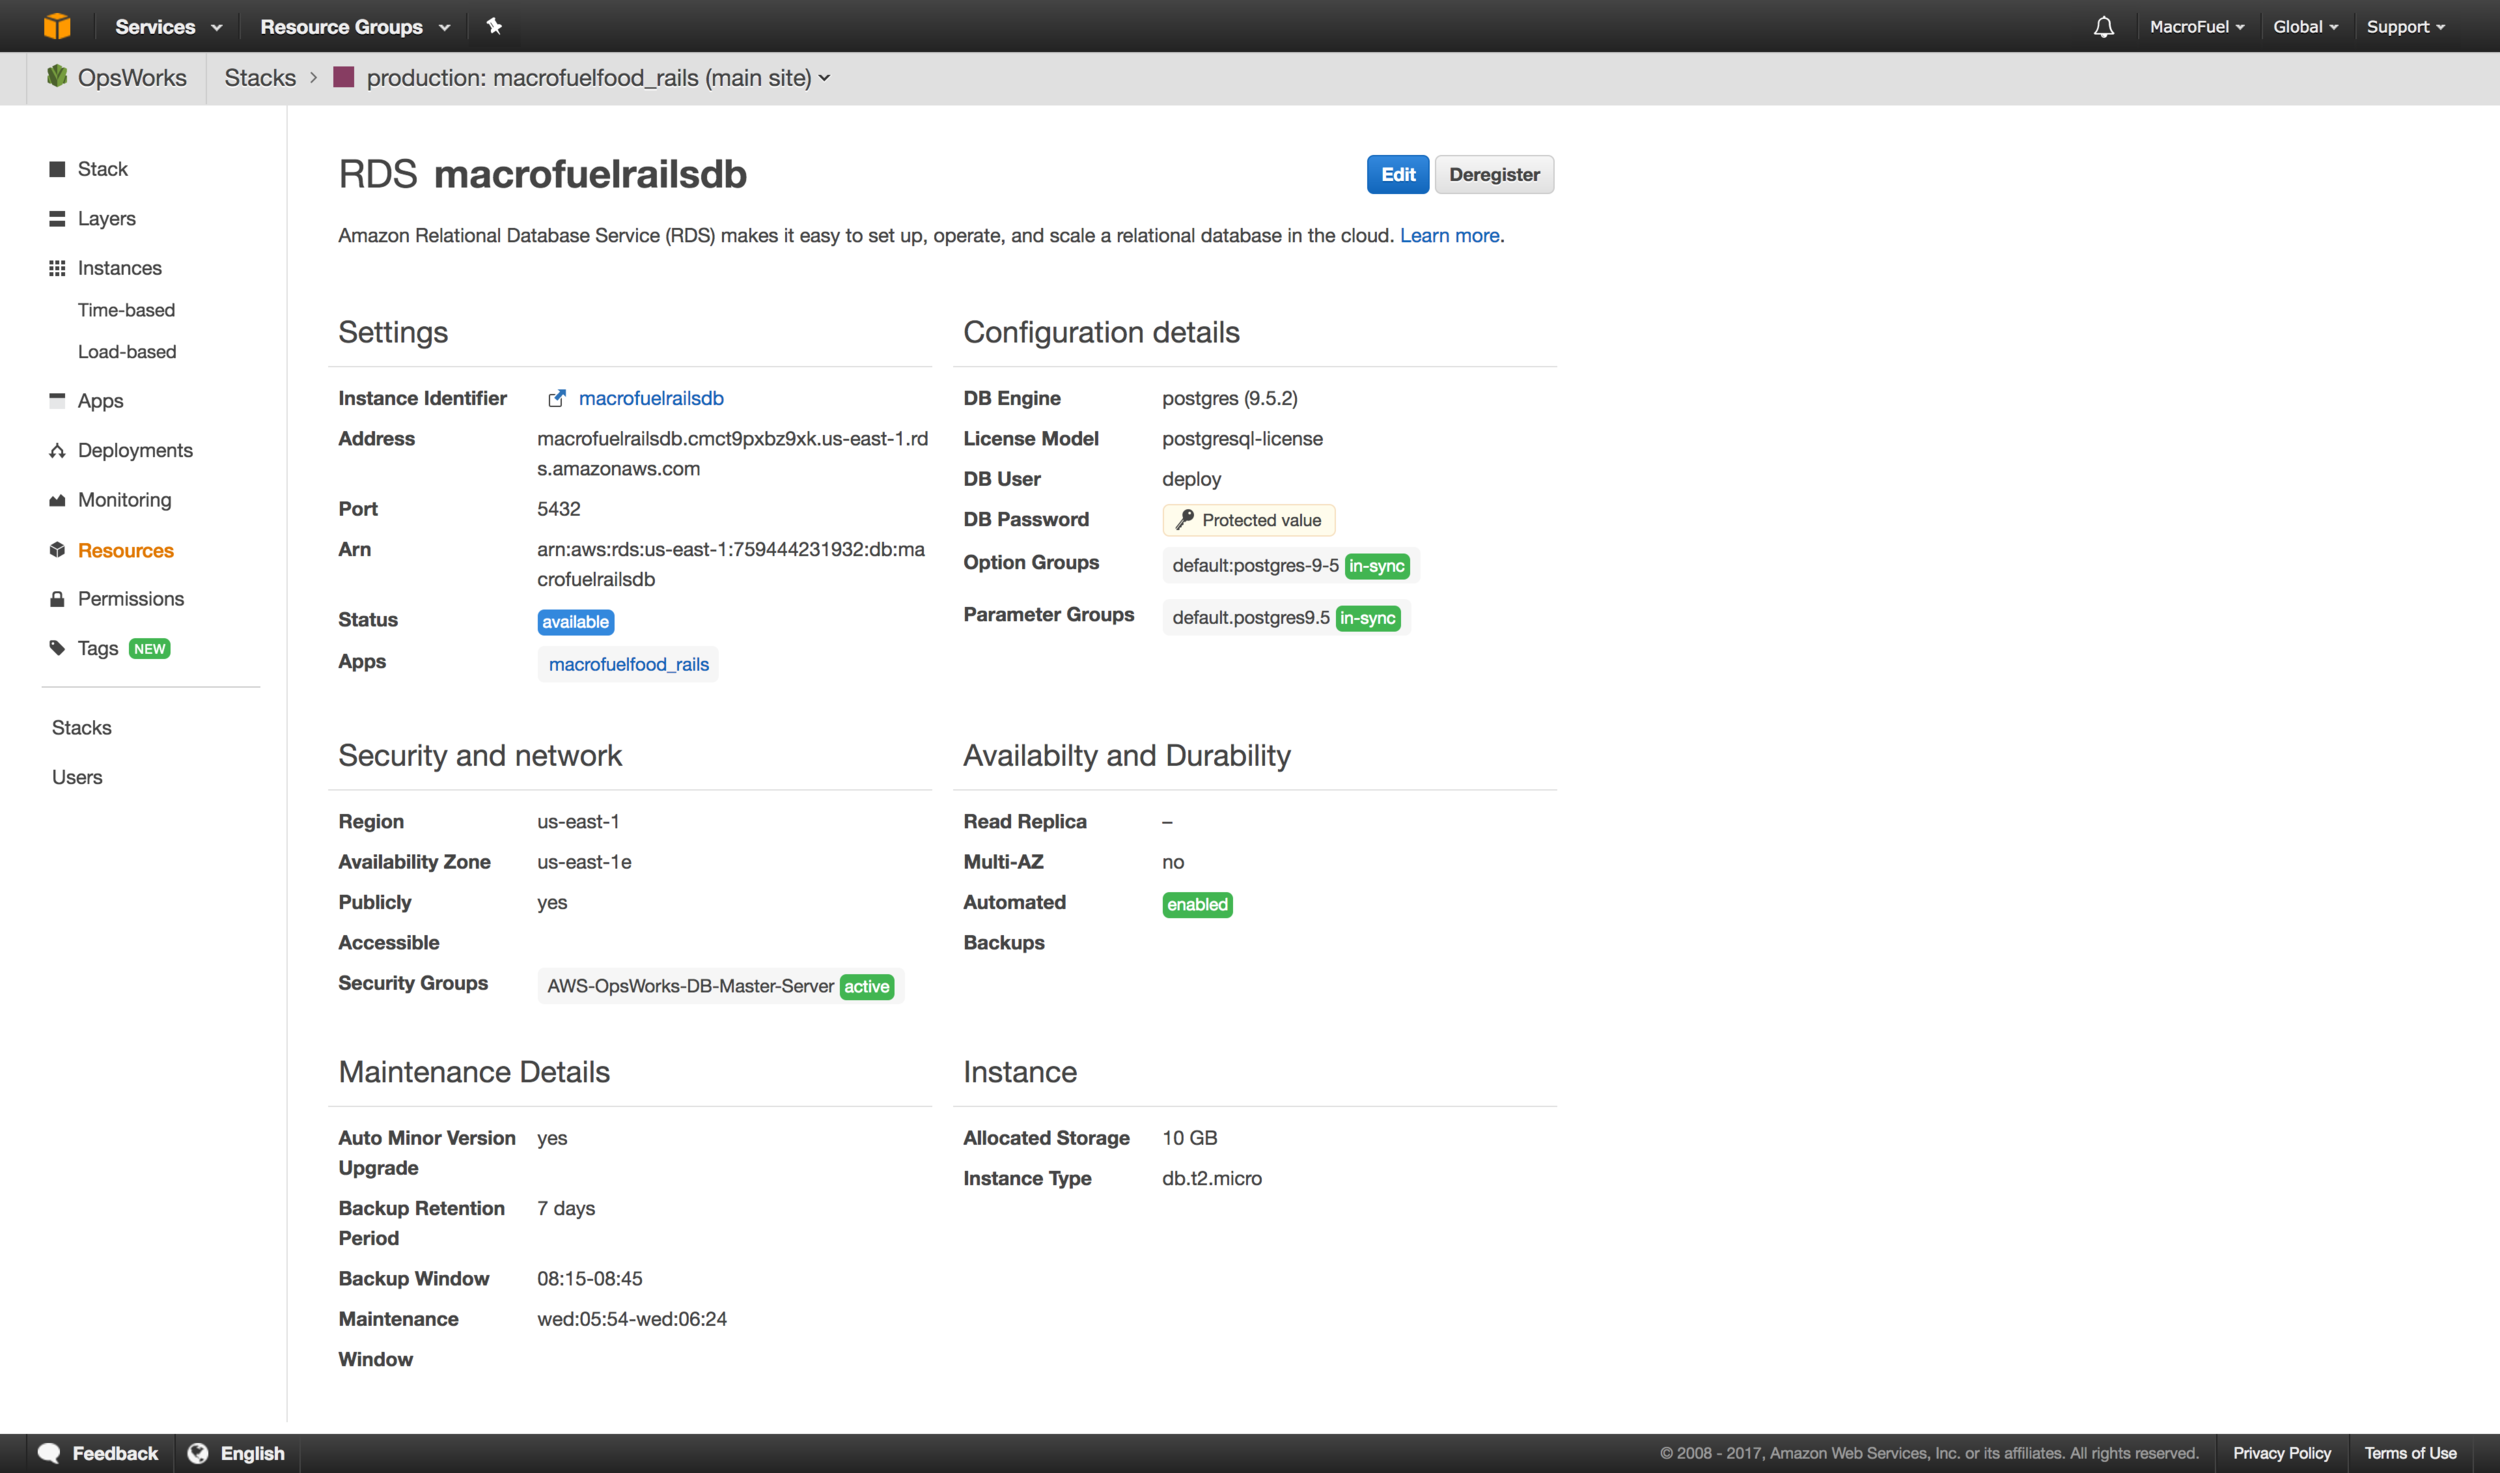Click the Tags navigation icon
Viewport: 2500px width, 1473px height.
pos(54,647)
